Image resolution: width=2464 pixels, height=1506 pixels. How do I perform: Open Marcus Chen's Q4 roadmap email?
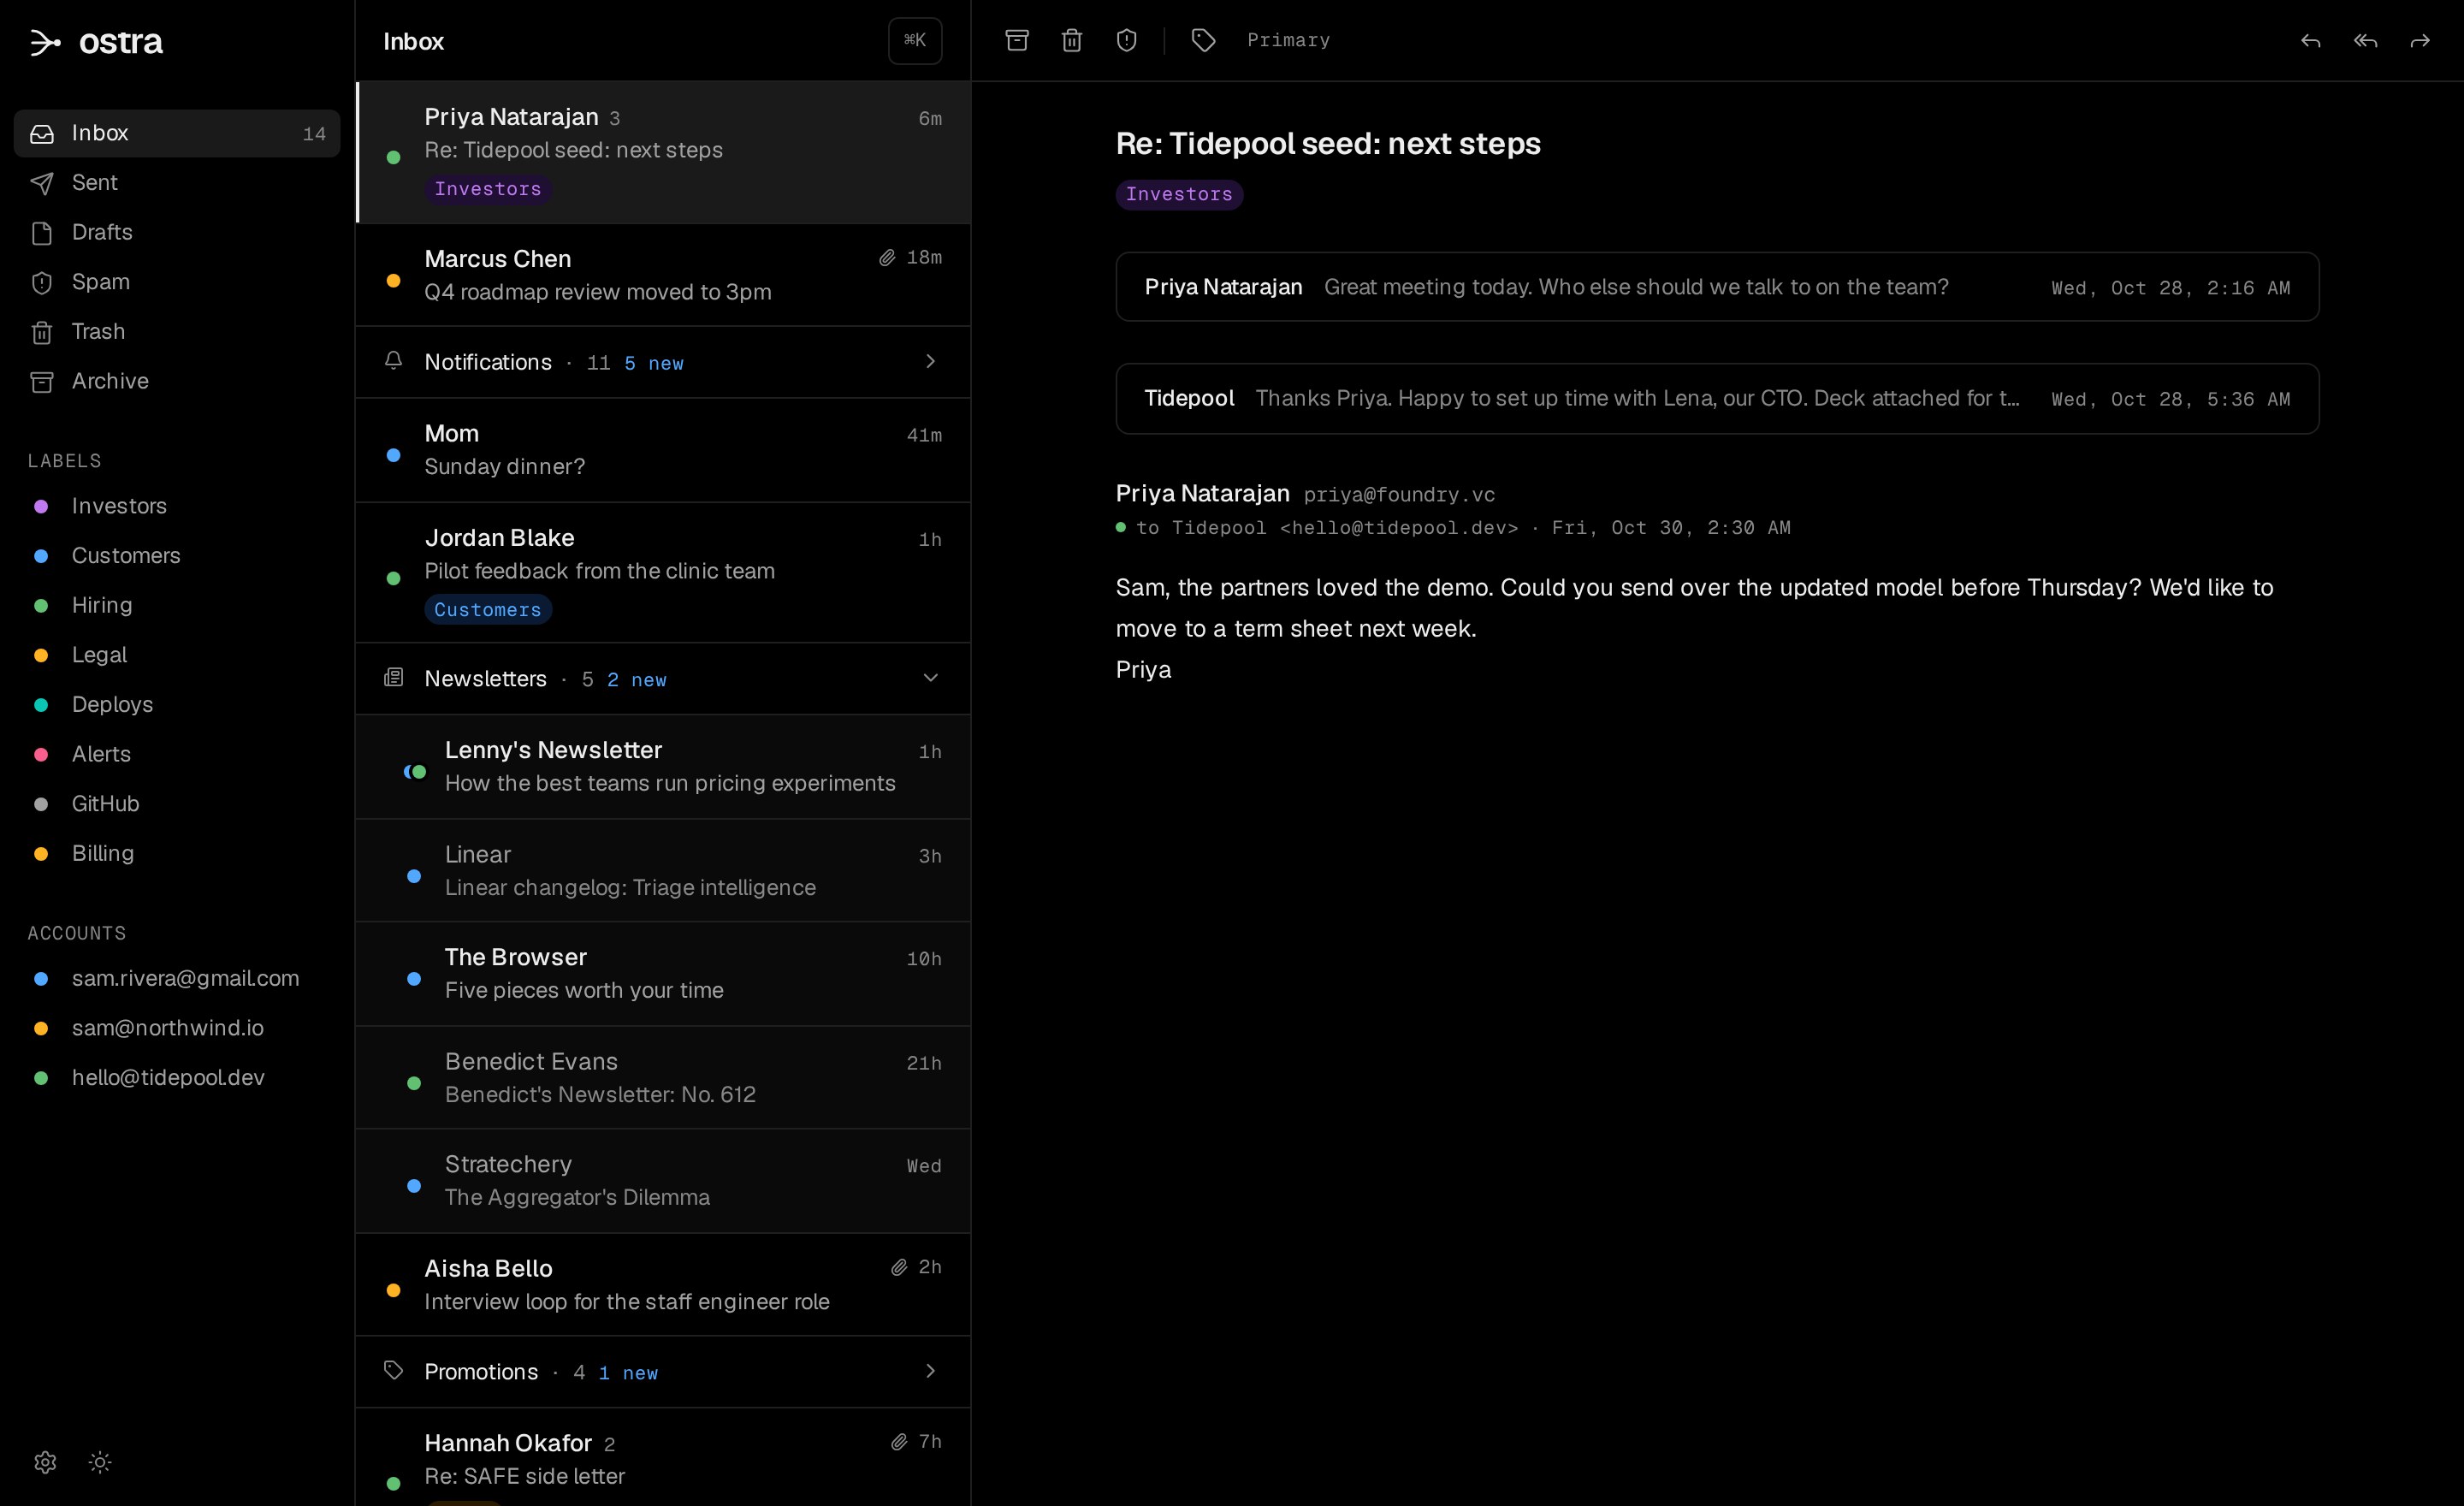tap(663, 275)
